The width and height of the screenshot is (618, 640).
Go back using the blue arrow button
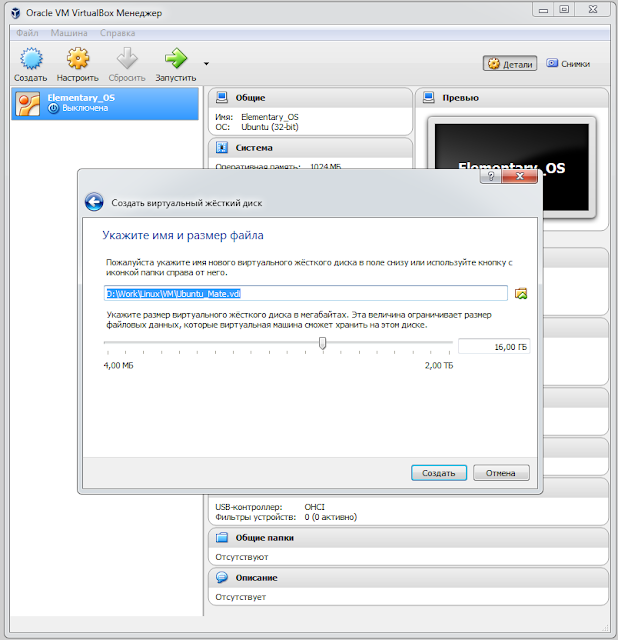tap(94, 202)
